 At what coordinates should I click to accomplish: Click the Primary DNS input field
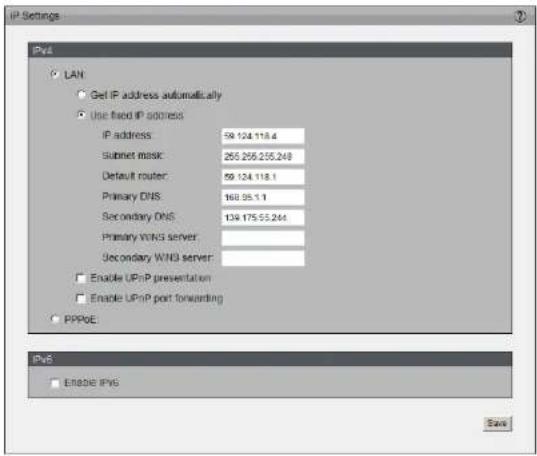263,197
